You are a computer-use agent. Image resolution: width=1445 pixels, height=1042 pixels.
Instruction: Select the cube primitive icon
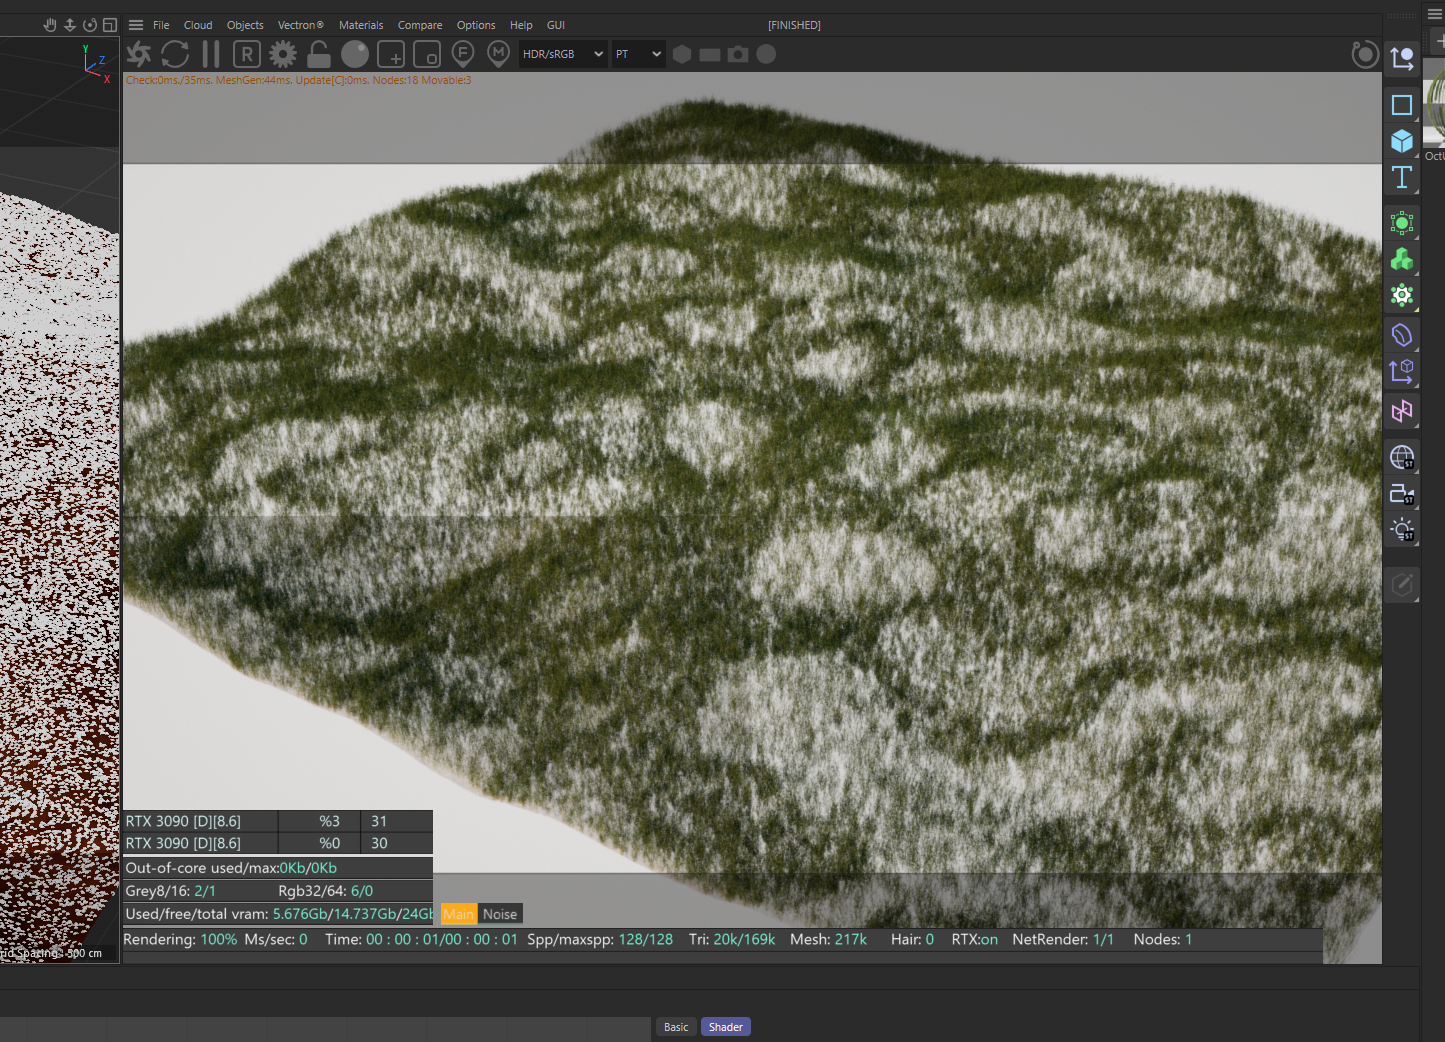coord(1402,141)
